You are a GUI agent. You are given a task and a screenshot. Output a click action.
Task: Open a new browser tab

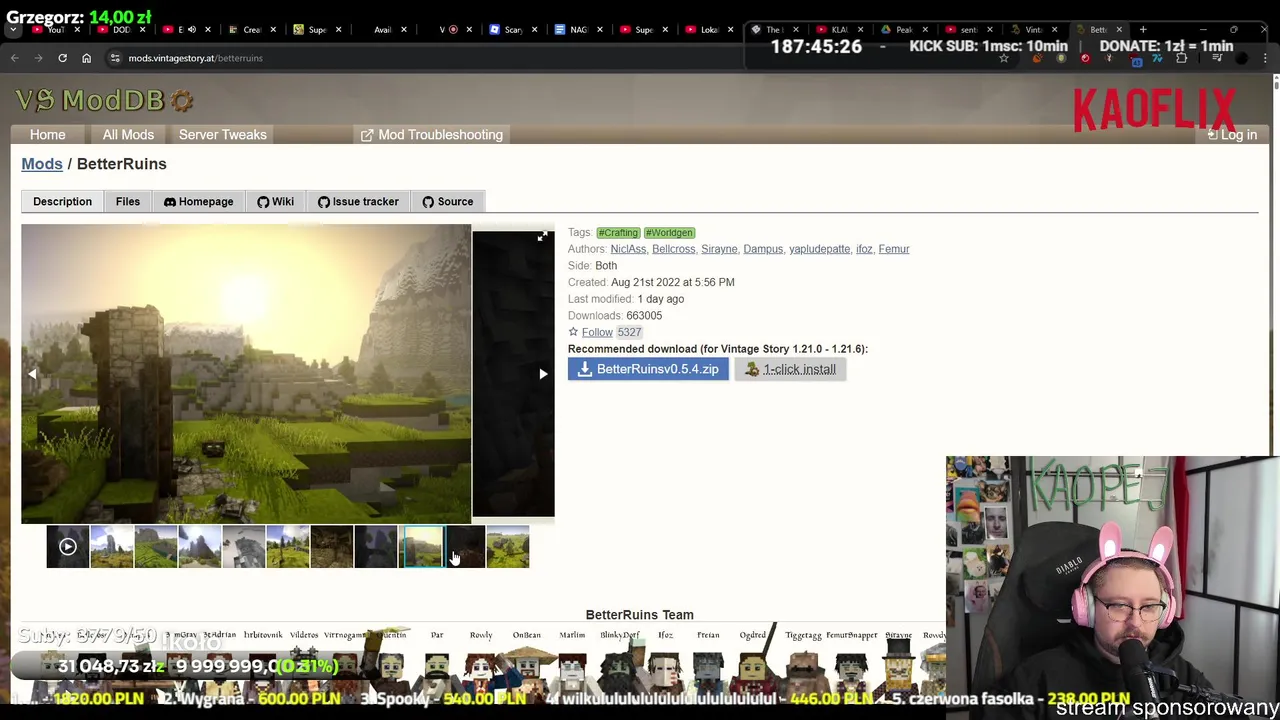point(1143,30)
